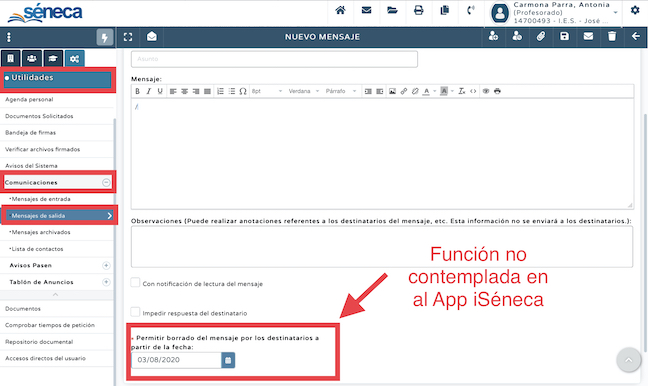Select the building (Centro) sidebar tab
The image size is (648, 386).
click(x=10, y=59)
